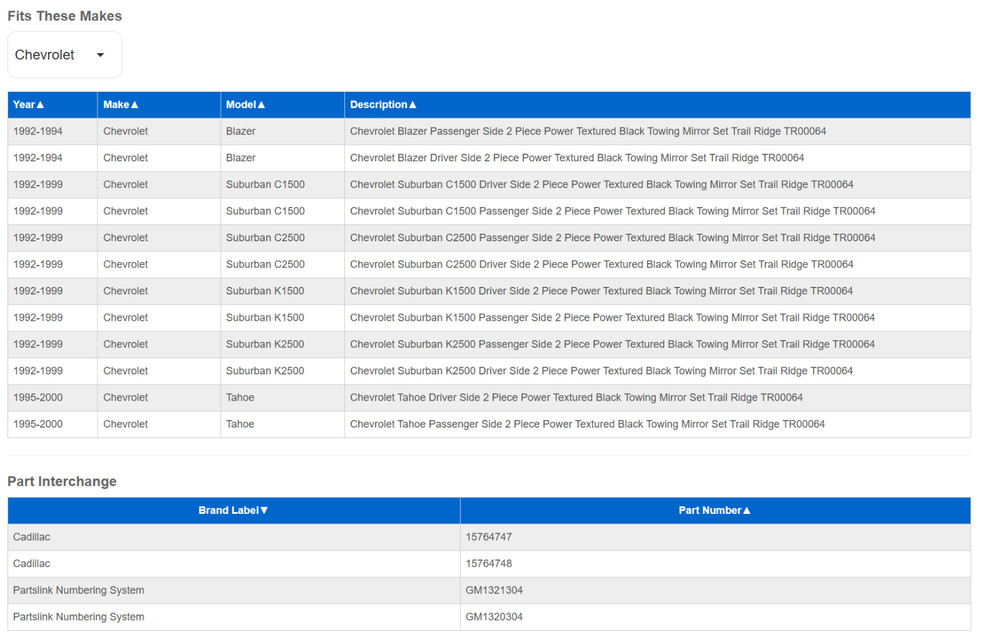The height and width of the screenshot is (637, 1000).
Task: Click Tahoe Passenger Side mirror description
Action: pyautogui.click(x=587, y=424)
